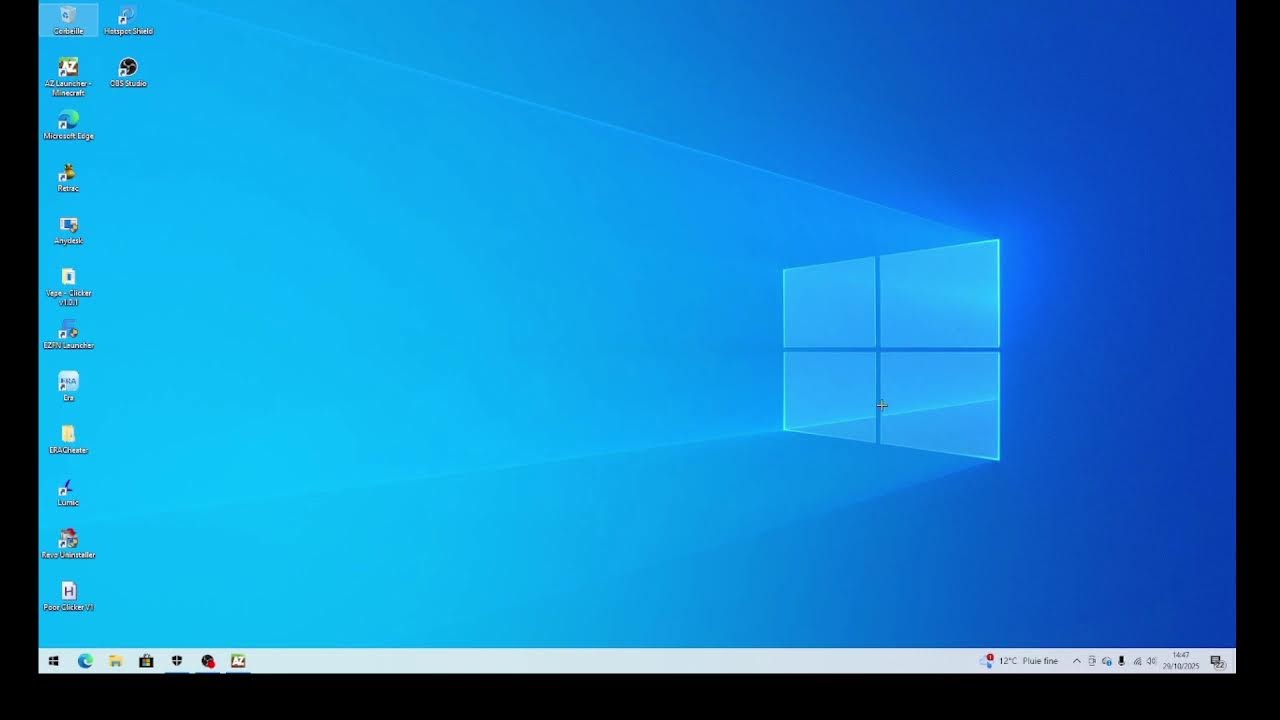The height and width of the screenshot is (720, 1280).
Task: Open the Windows Start menu
Action: (x=54, y=661)
